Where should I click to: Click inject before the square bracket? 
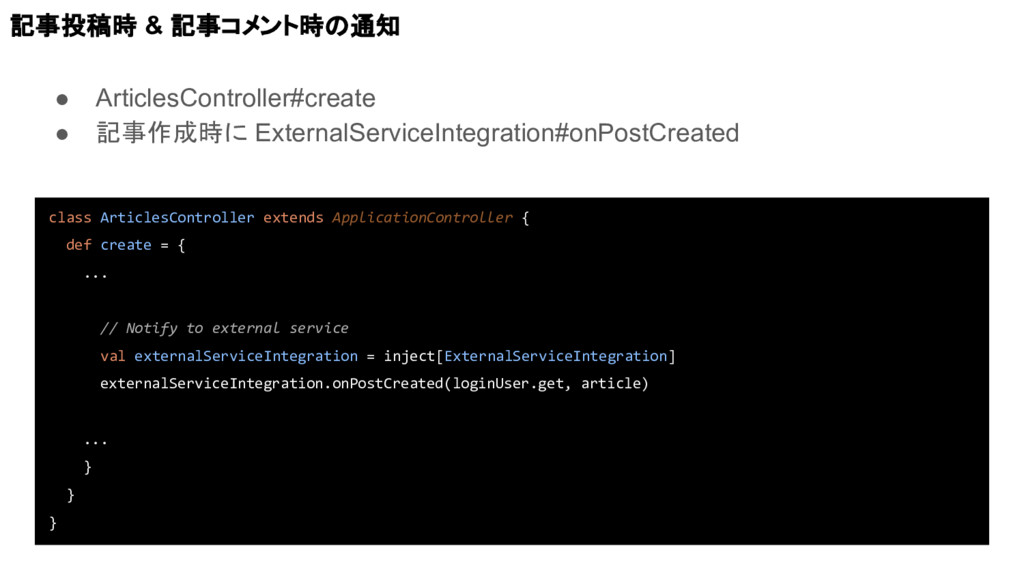pos(409,356)
